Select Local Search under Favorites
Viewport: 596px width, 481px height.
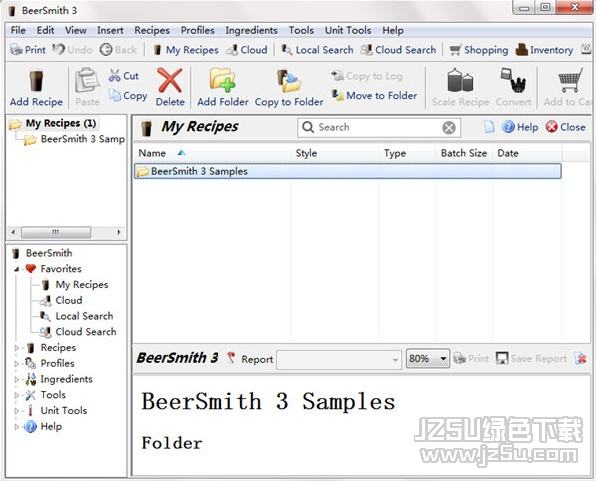pos(84,316)
